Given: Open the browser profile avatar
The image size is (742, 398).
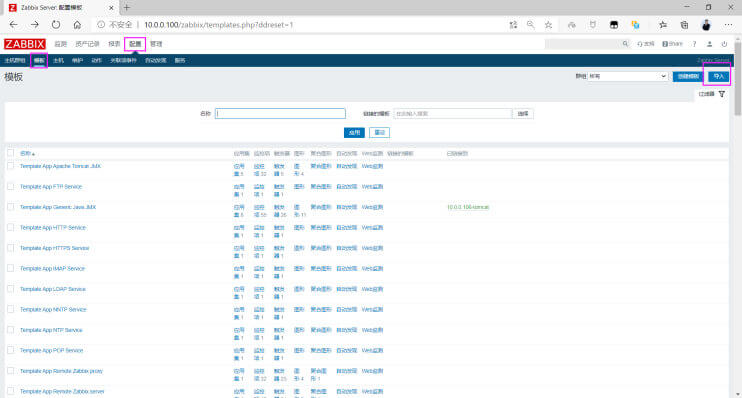Looking at the screenshot, I should point(706,25).
